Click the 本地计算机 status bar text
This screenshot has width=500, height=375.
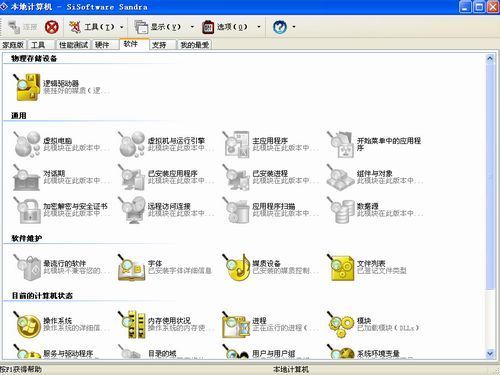coord(291,369)
